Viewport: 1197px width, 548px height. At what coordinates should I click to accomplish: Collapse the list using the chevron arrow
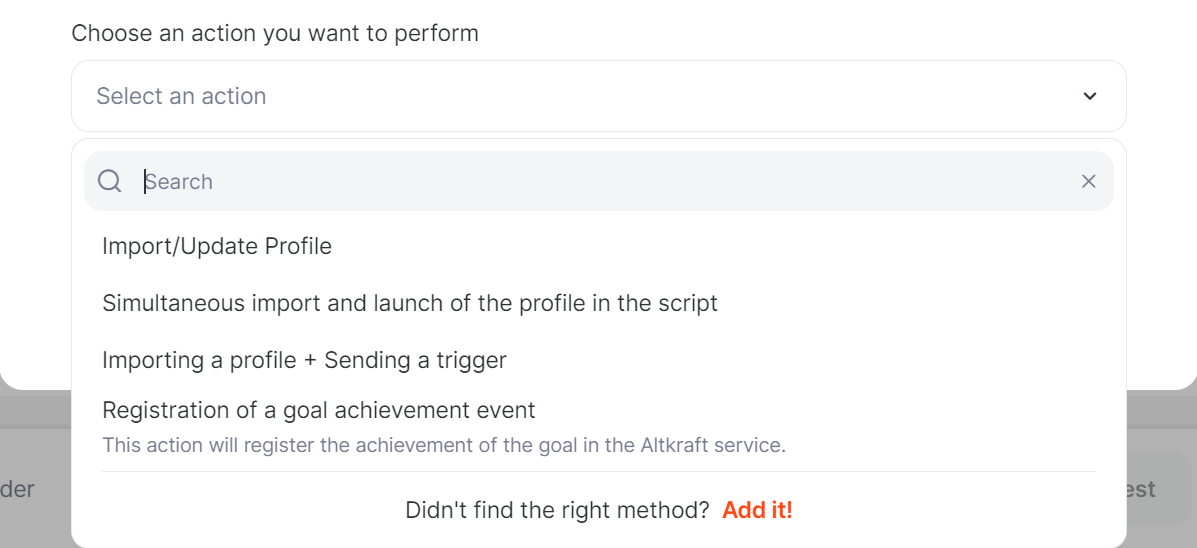click(x=1090, y=96)
